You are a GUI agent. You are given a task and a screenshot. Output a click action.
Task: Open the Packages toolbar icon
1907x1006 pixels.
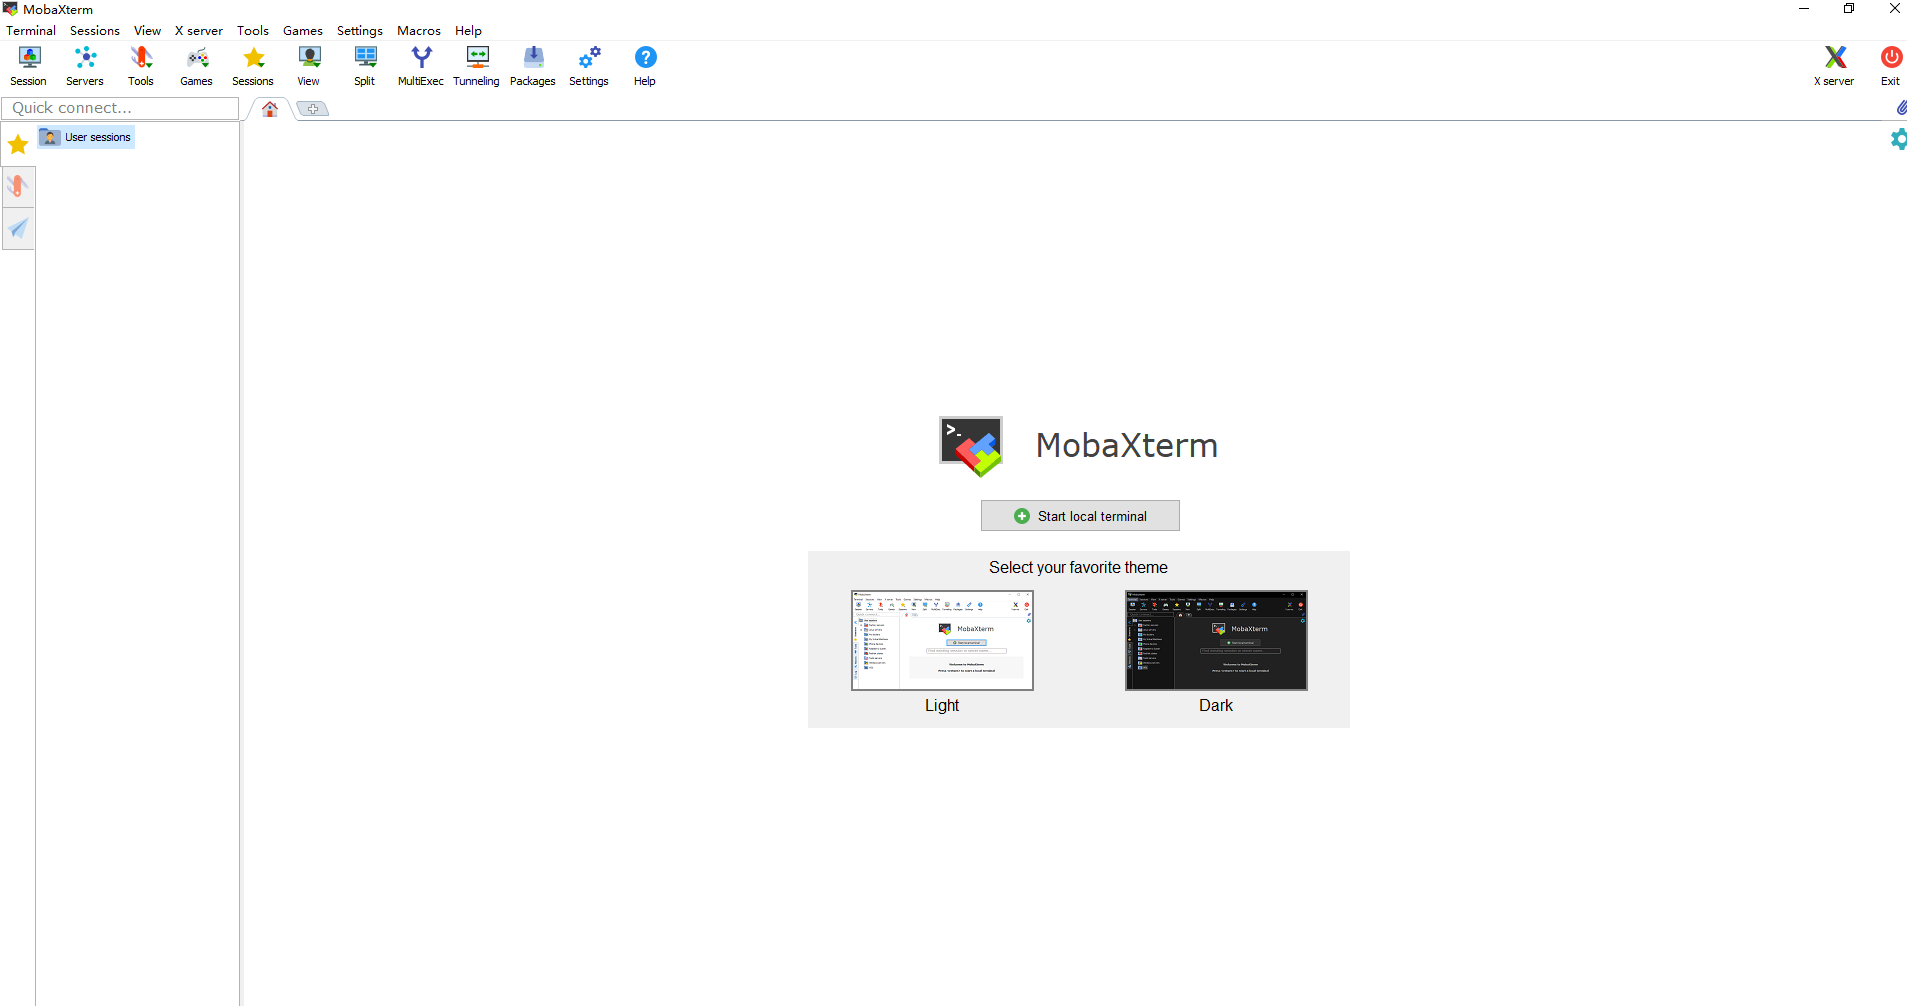pos(533,66)
